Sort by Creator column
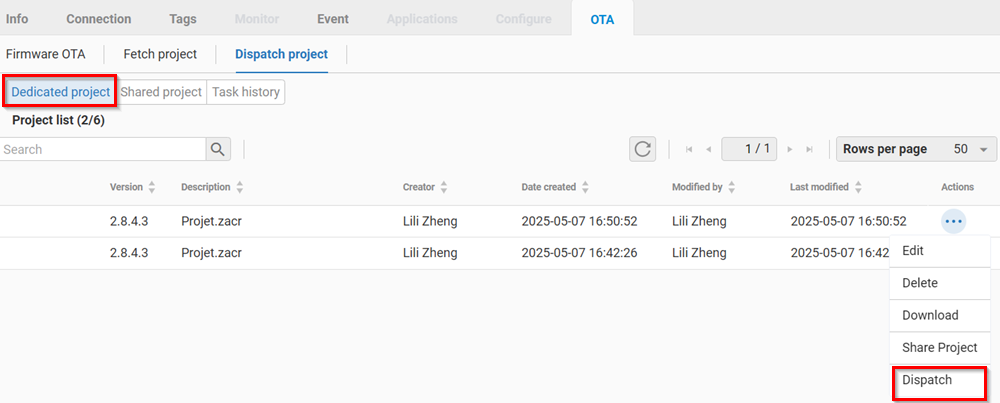 pyautogui.click(x=443, y=187)
